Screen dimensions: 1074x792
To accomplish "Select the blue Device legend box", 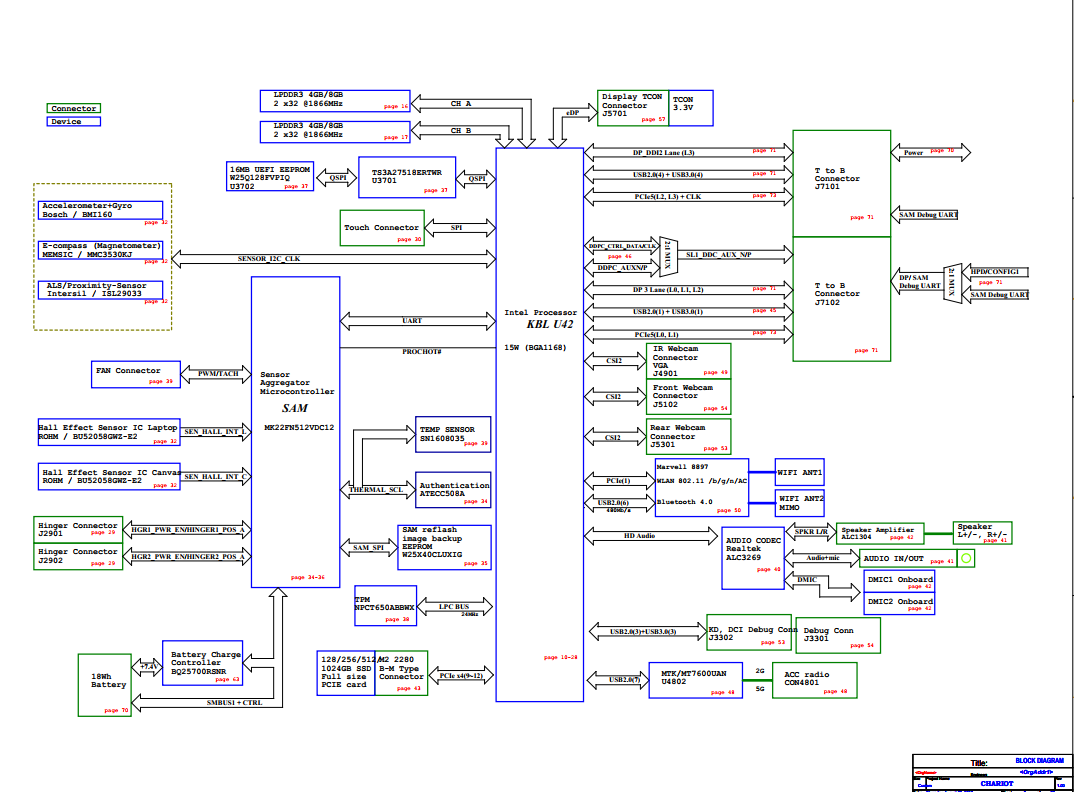I will [x=74, y=121].
